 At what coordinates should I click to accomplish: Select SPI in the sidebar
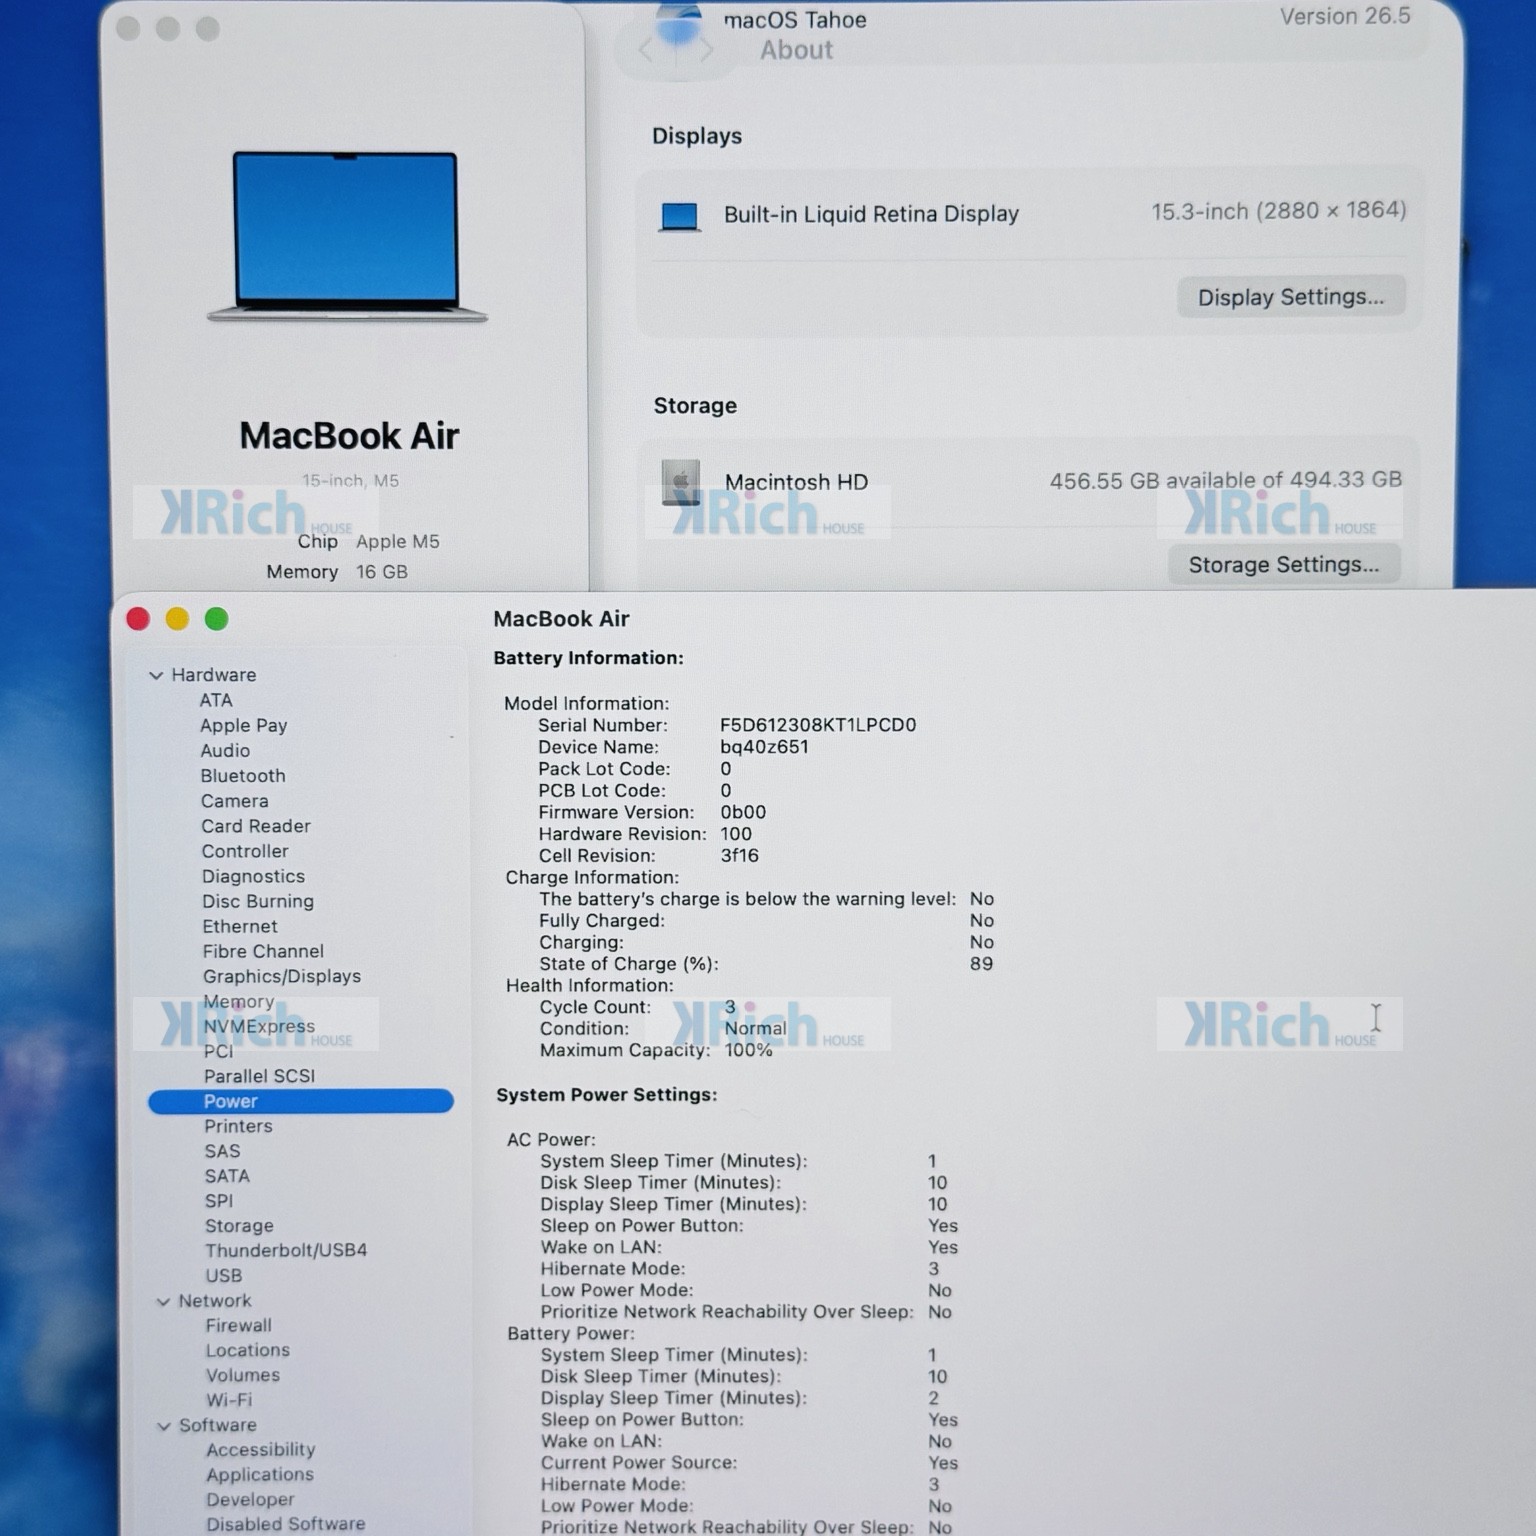219,1202
